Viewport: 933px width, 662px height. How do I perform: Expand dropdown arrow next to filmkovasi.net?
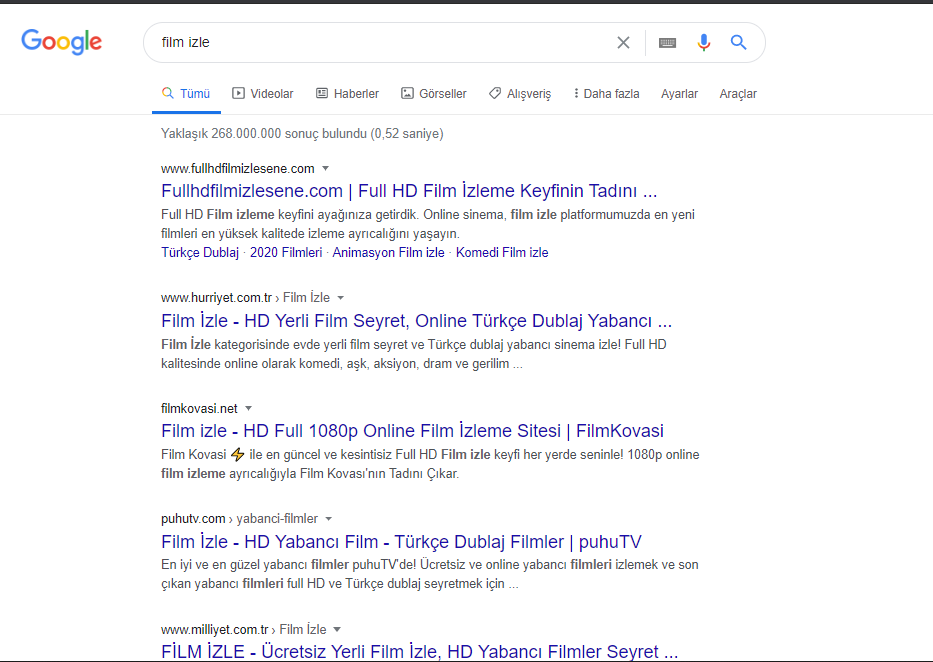click(x=249, y=408)
